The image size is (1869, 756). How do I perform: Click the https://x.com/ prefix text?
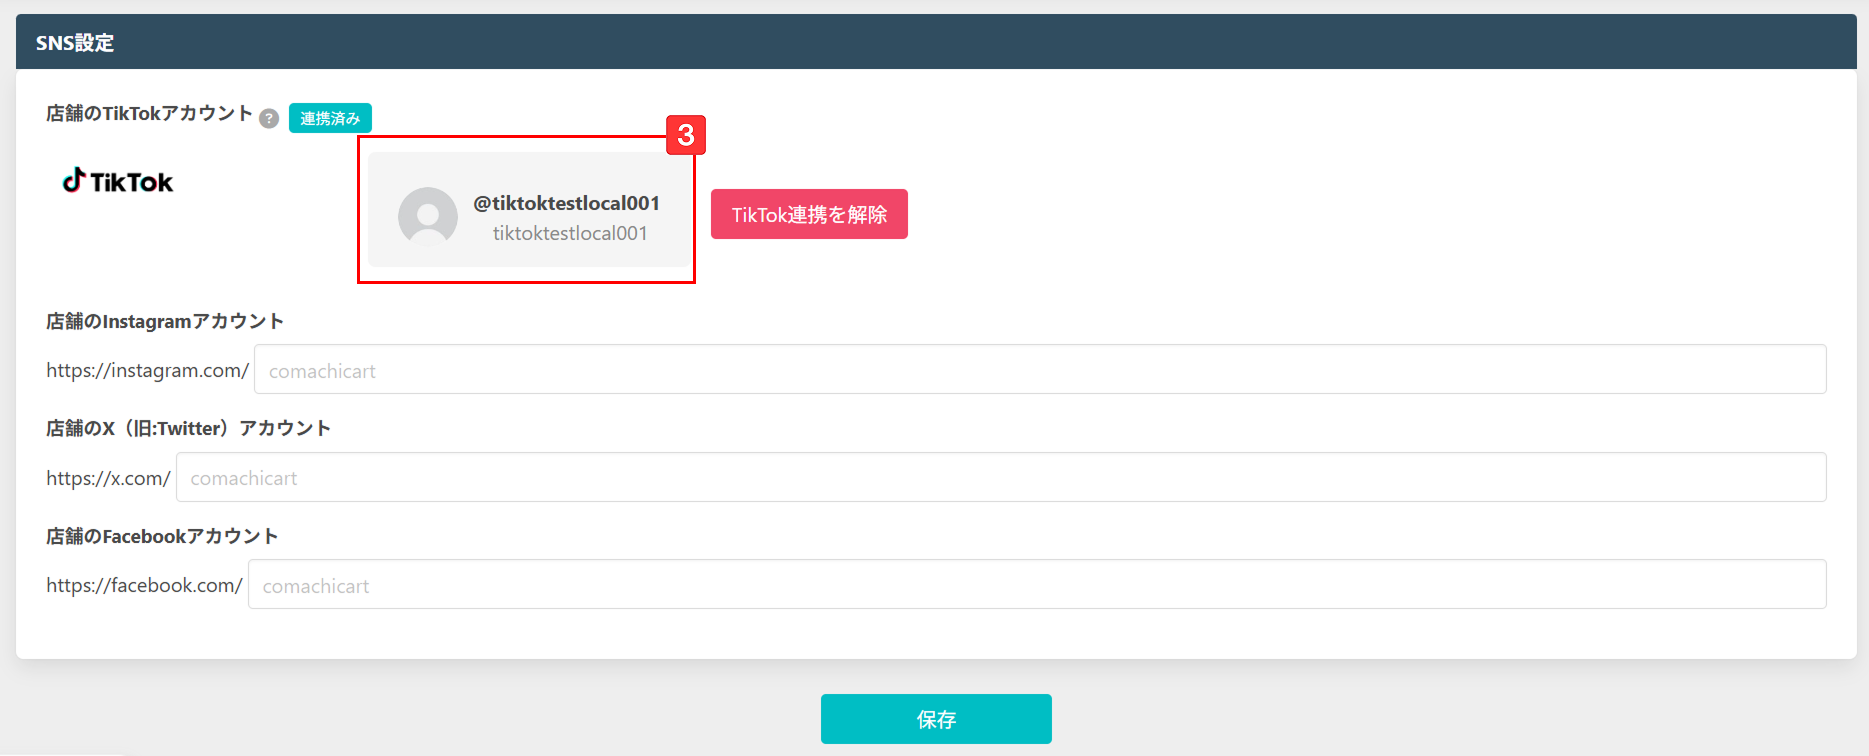tap(108, 478)
